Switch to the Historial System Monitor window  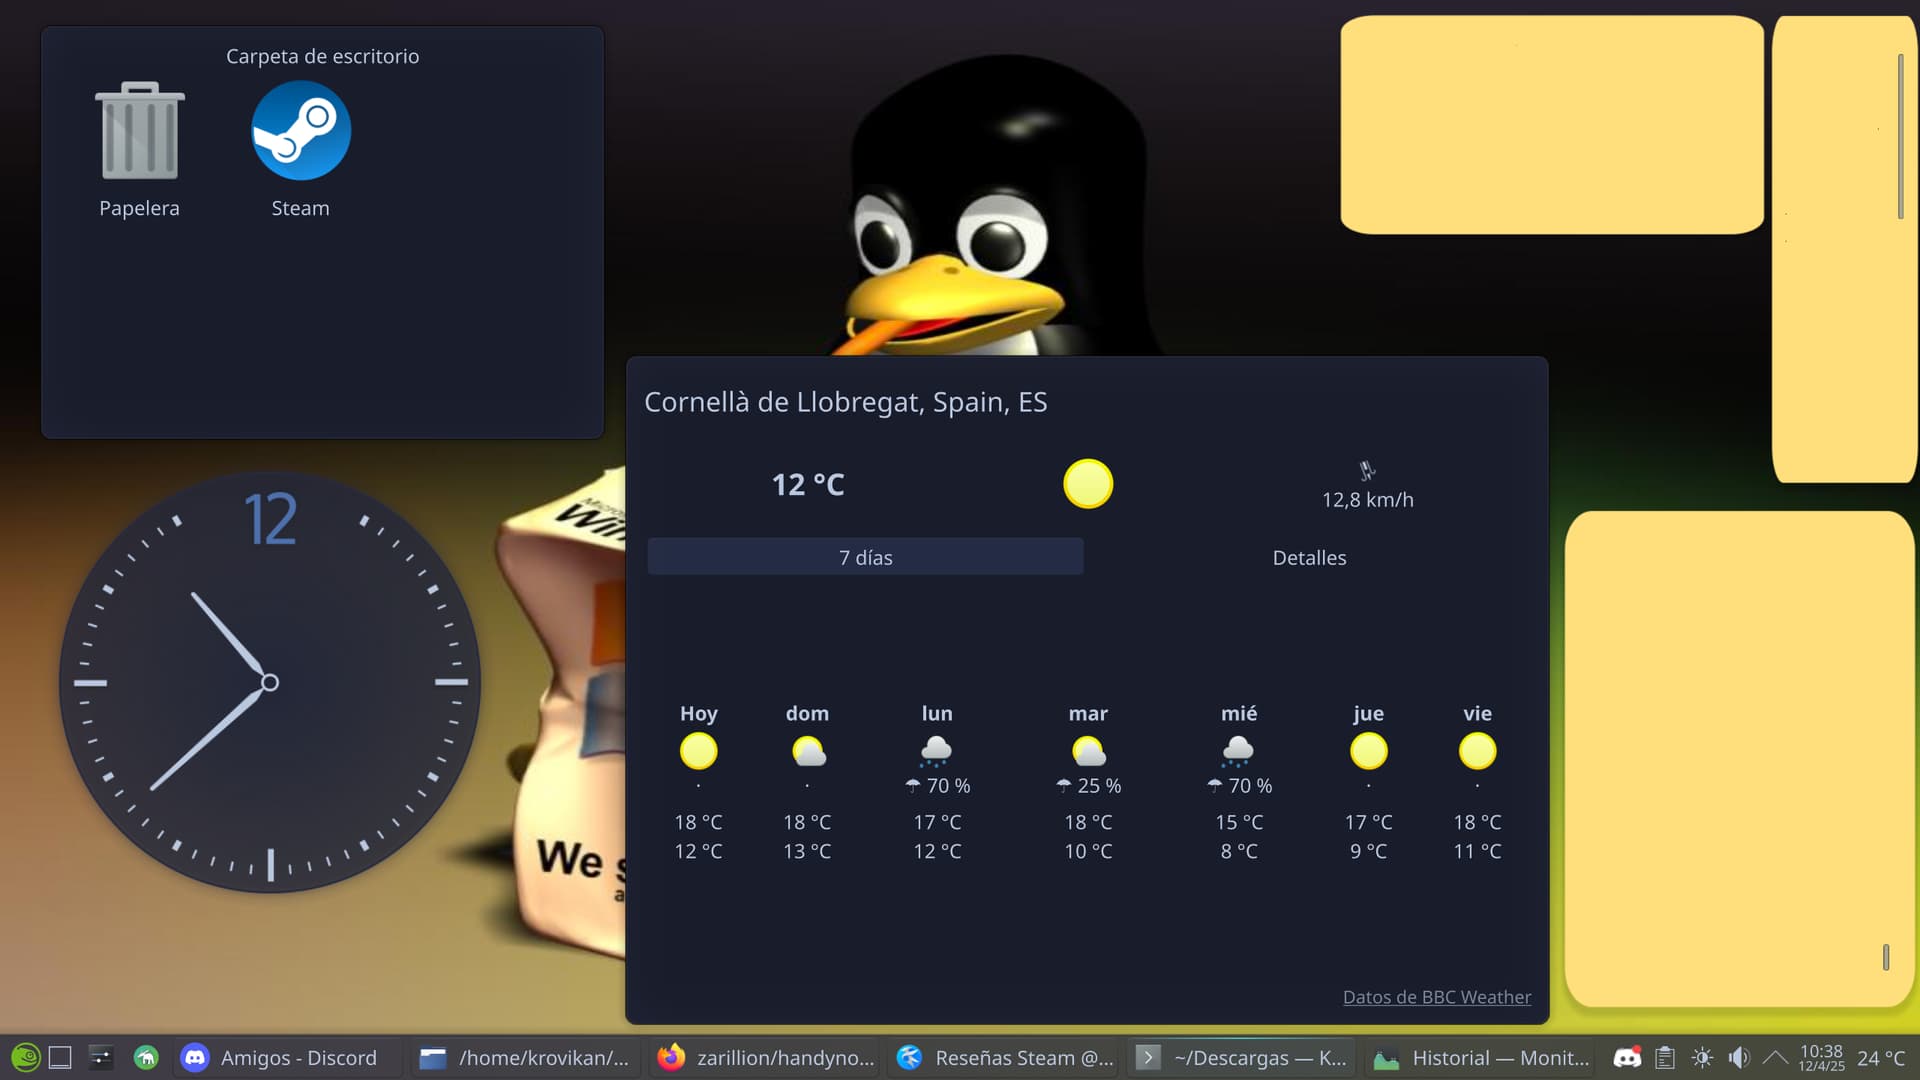pyautogui.click(x=1481, y=1057)
